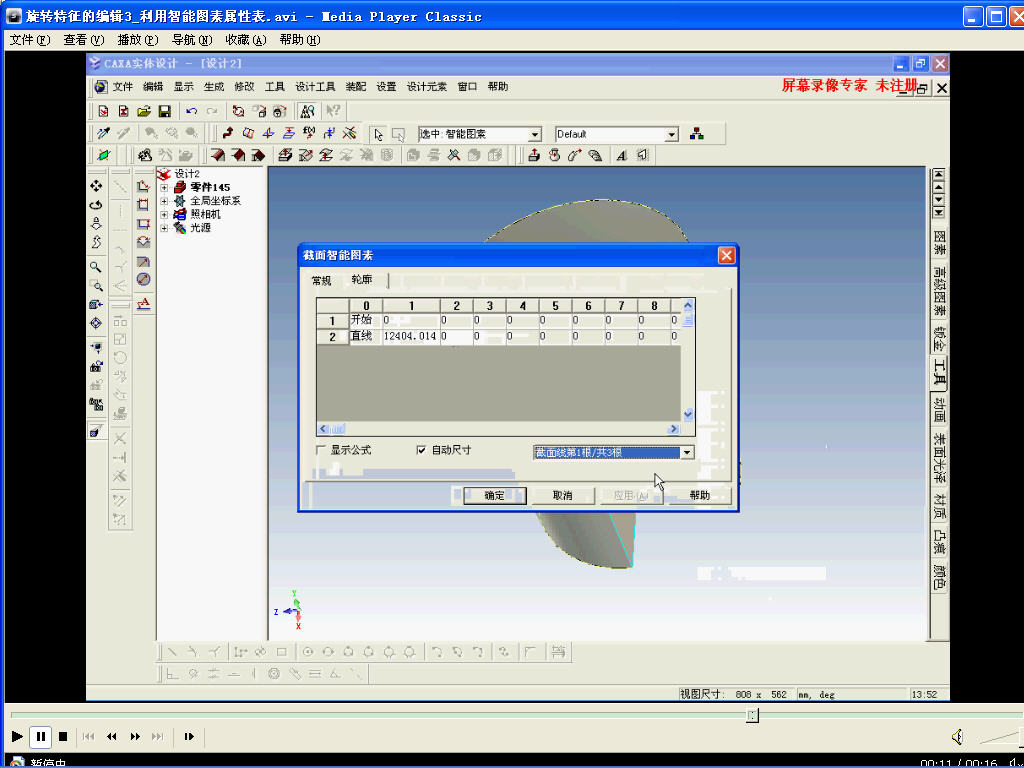Click the 开始 cell in row 1
Viewport: 1024px width, 768px height.
(x=366, y=321)
